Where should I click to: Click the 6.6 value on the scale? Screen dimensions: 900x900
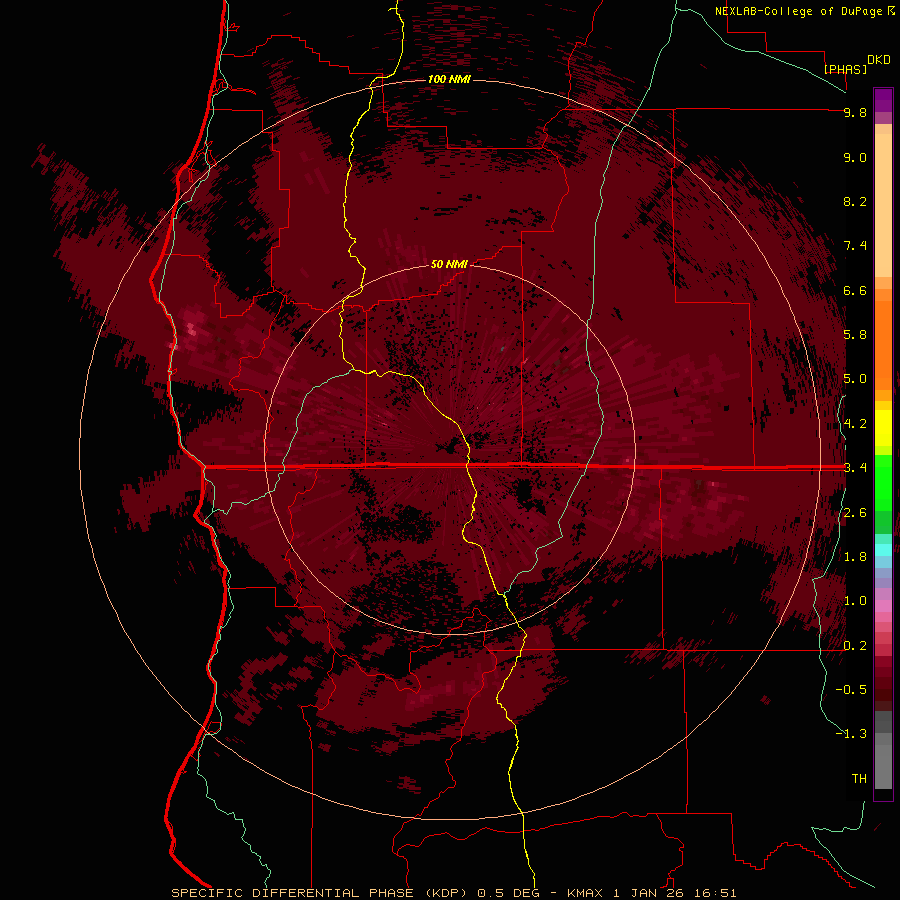click(x=855, y=290)
